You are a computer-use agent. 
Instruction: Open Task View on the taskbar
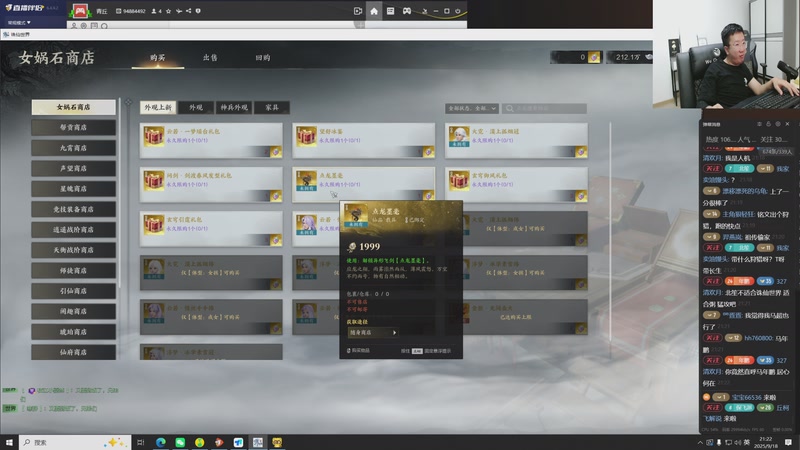(141, 442)
